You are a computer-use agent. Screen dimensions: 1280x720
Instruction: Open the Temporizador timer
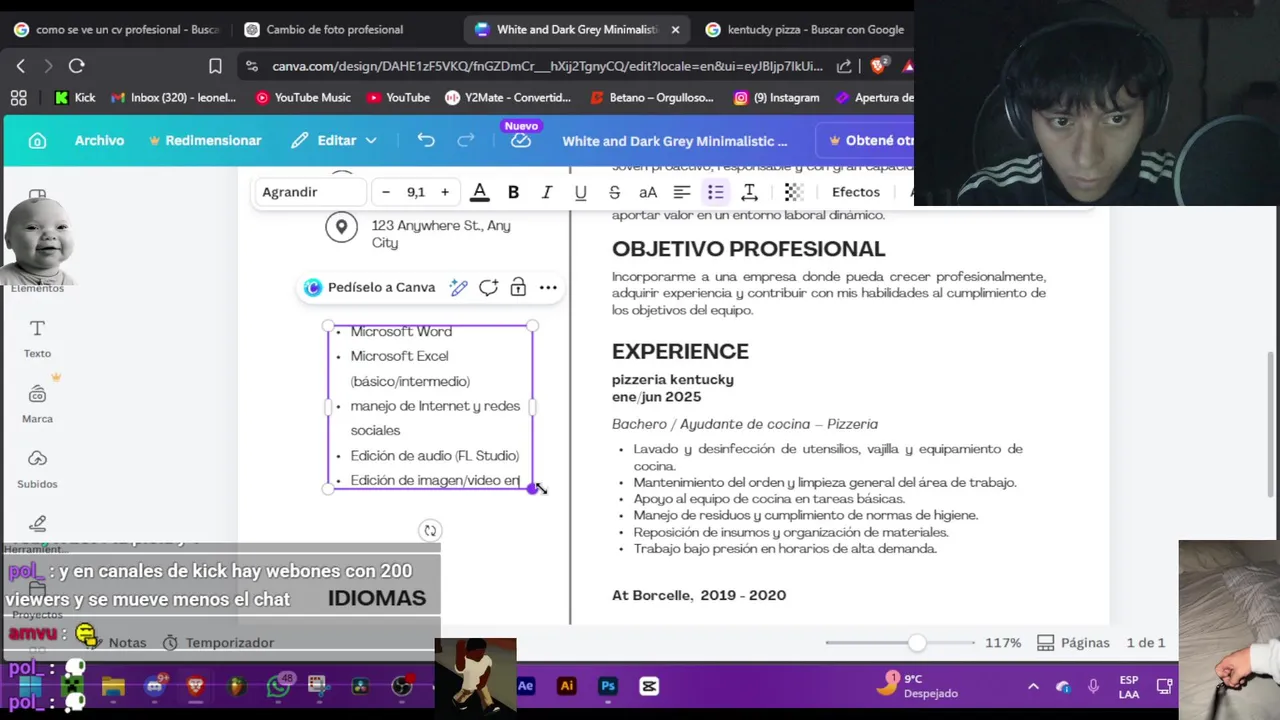[218, 643]
